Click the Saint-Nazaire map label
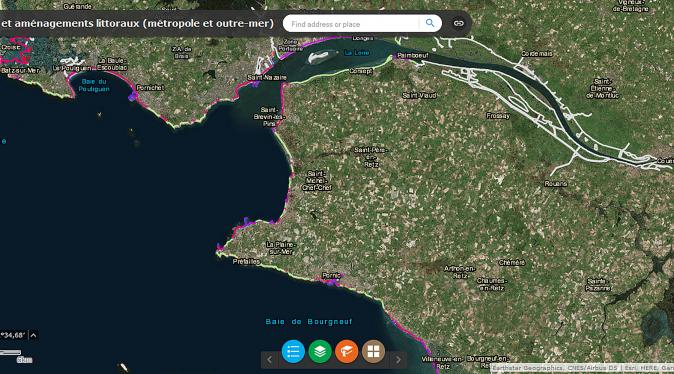 [267, 77]
